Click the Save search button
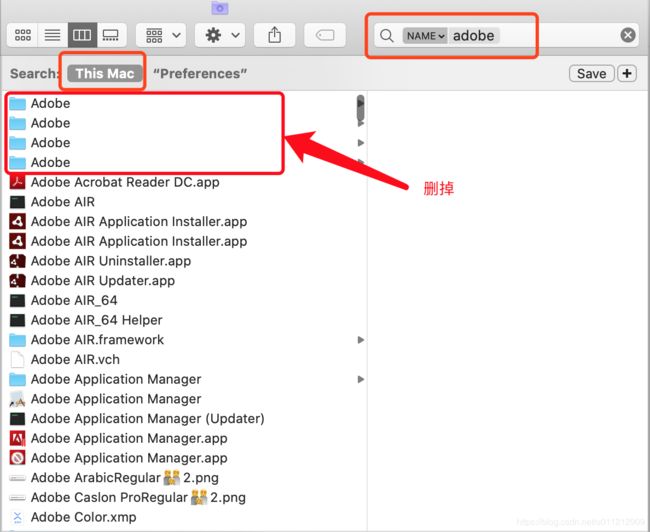The height and width of the screenshot is (532, 650). click(x=591, y=74)
